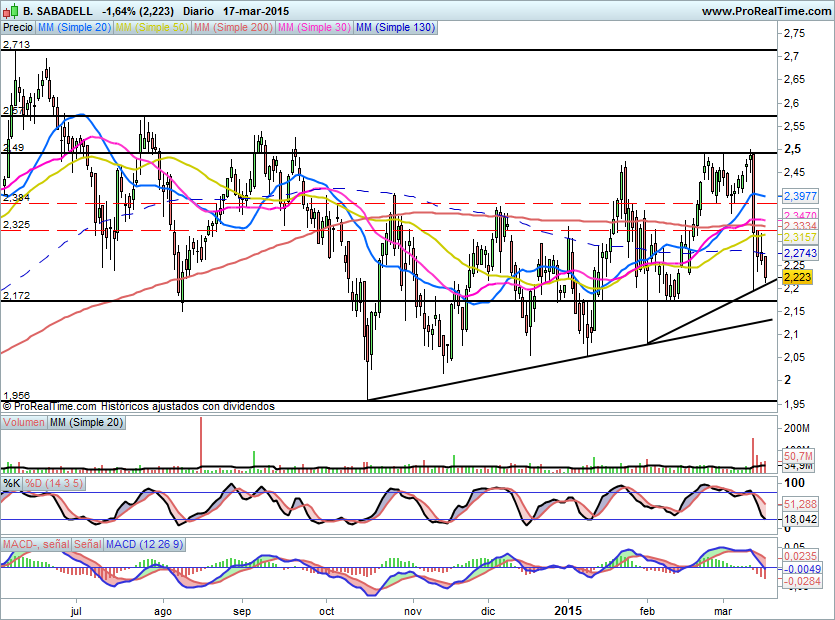Image resolution: width=835 pixels, height=620 pixels.
Task: Click the feb month label on the time axis
Action: [648, 611]
